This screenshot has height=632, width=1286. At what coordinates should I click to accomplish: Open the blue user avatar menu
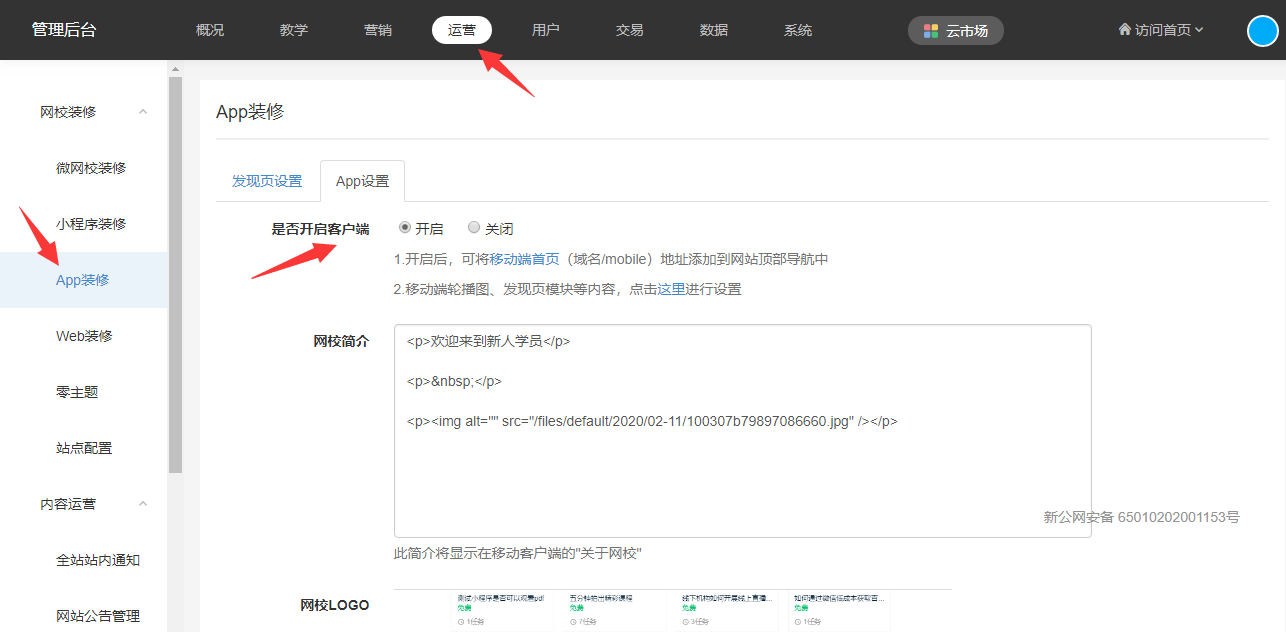pos(1262,31)
